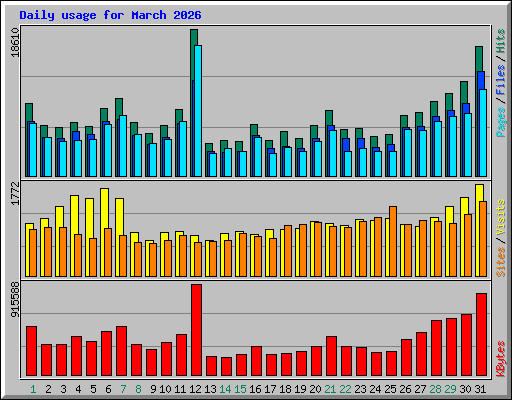This screenshot has height=400, width=512.
Task: Click the orange Sites bar for day 25
Action: (393, 241)
